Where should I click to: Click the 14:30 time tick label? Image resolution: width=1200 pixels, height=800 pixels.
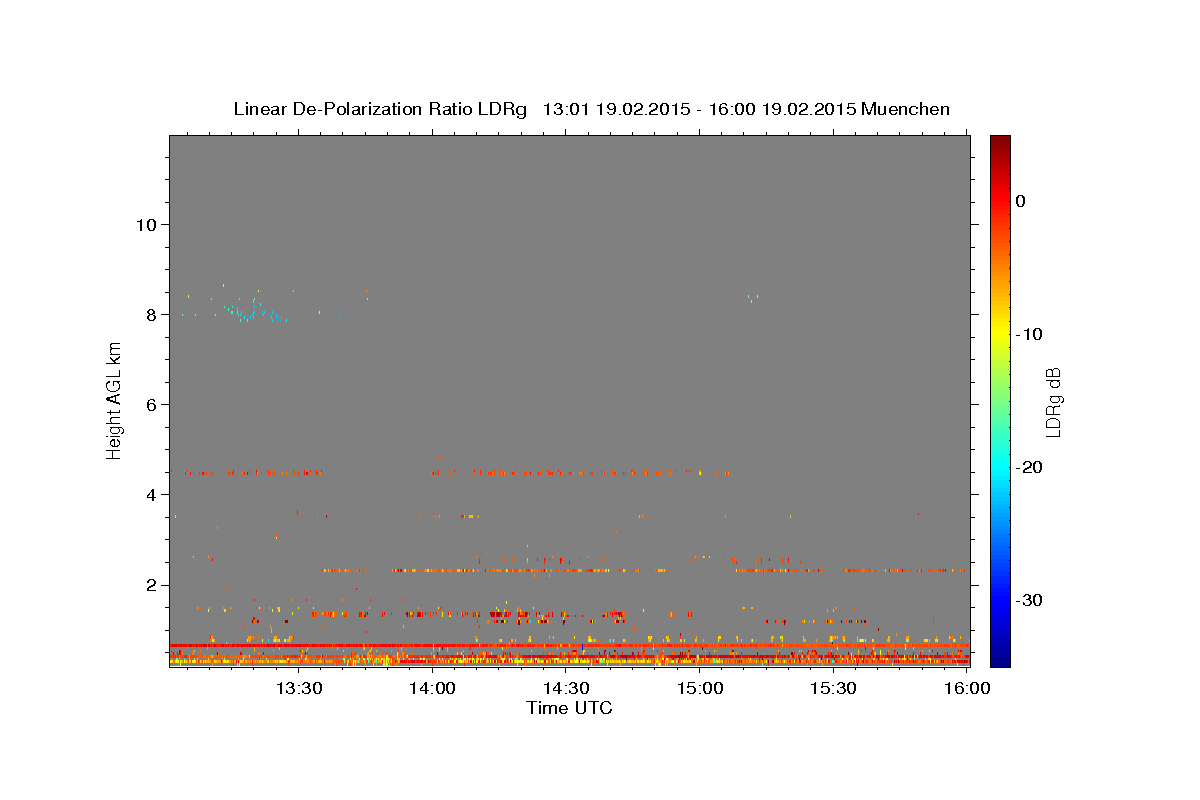tap(566, 688)
